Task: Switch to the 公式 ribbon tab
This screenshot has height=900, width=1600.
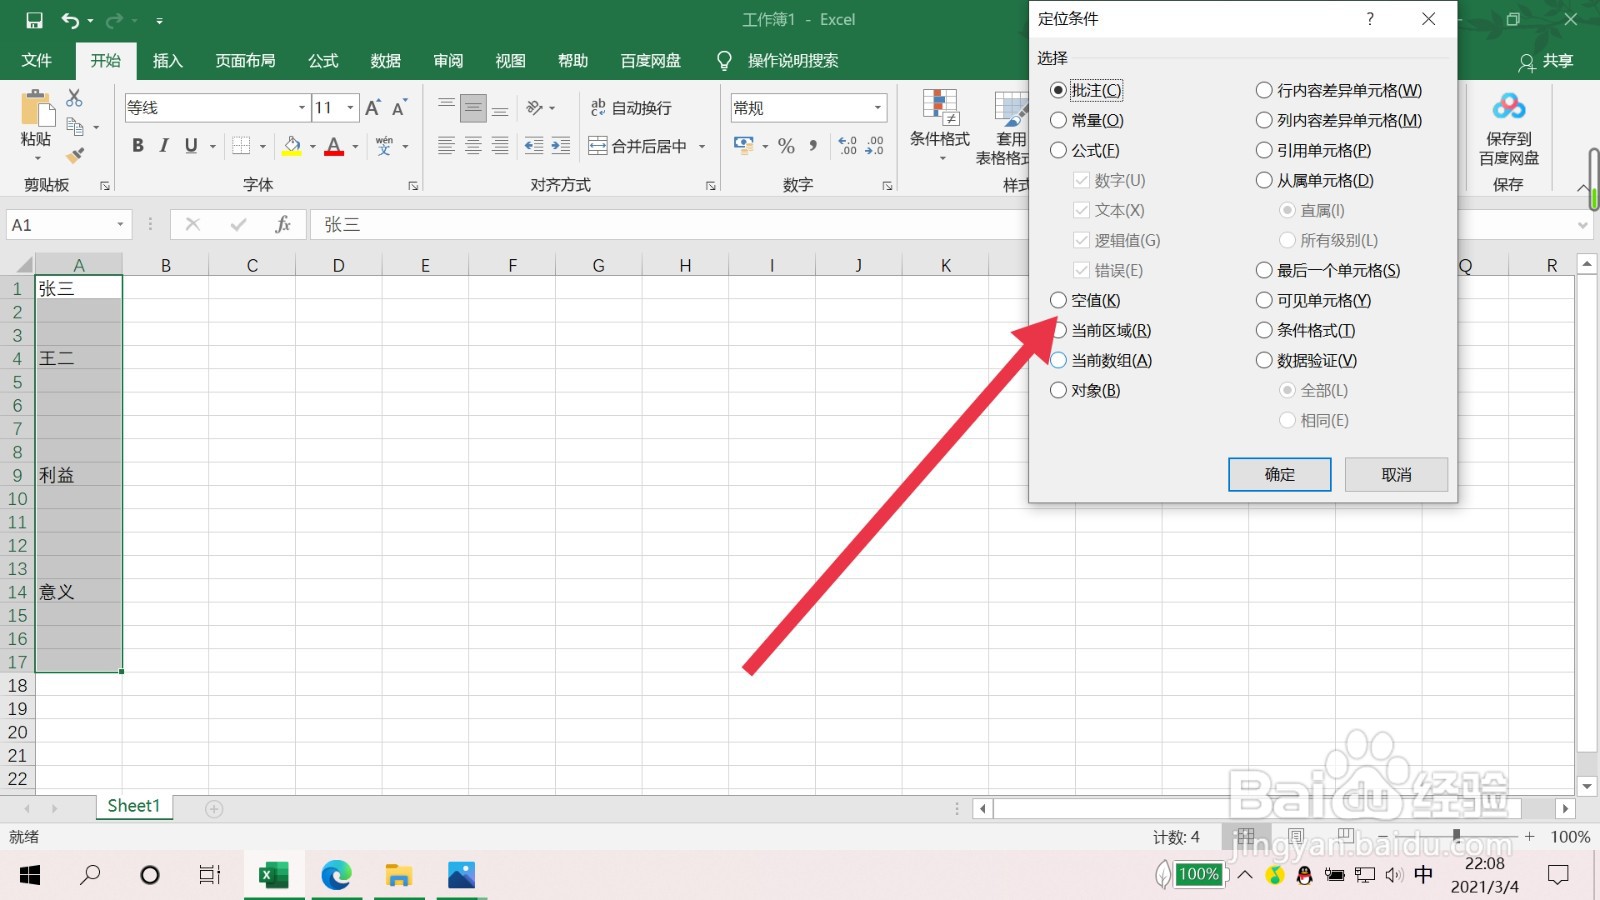Action: coord(323,61)
